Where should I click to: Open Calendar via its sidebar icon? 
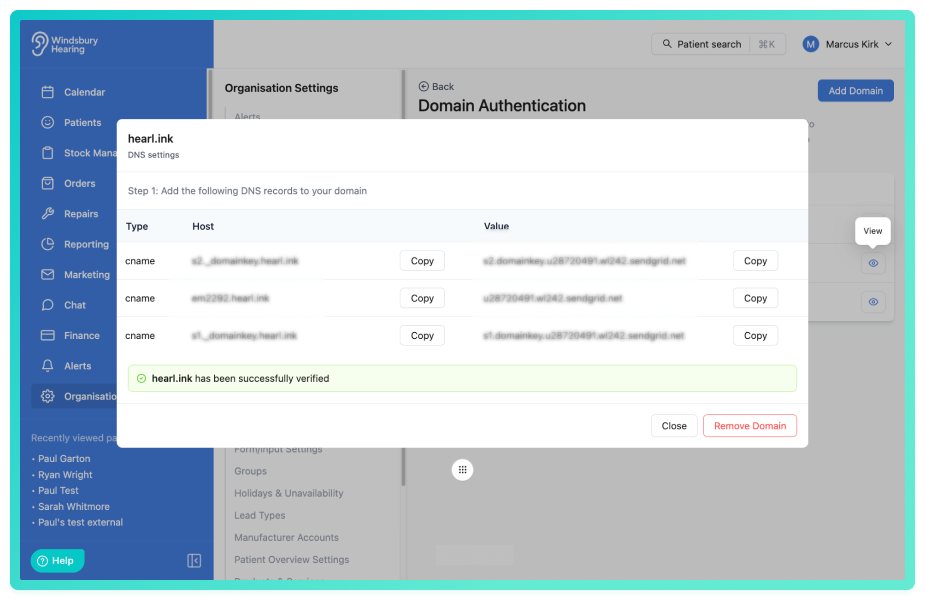pyautogui.click(x=48, y=92)
